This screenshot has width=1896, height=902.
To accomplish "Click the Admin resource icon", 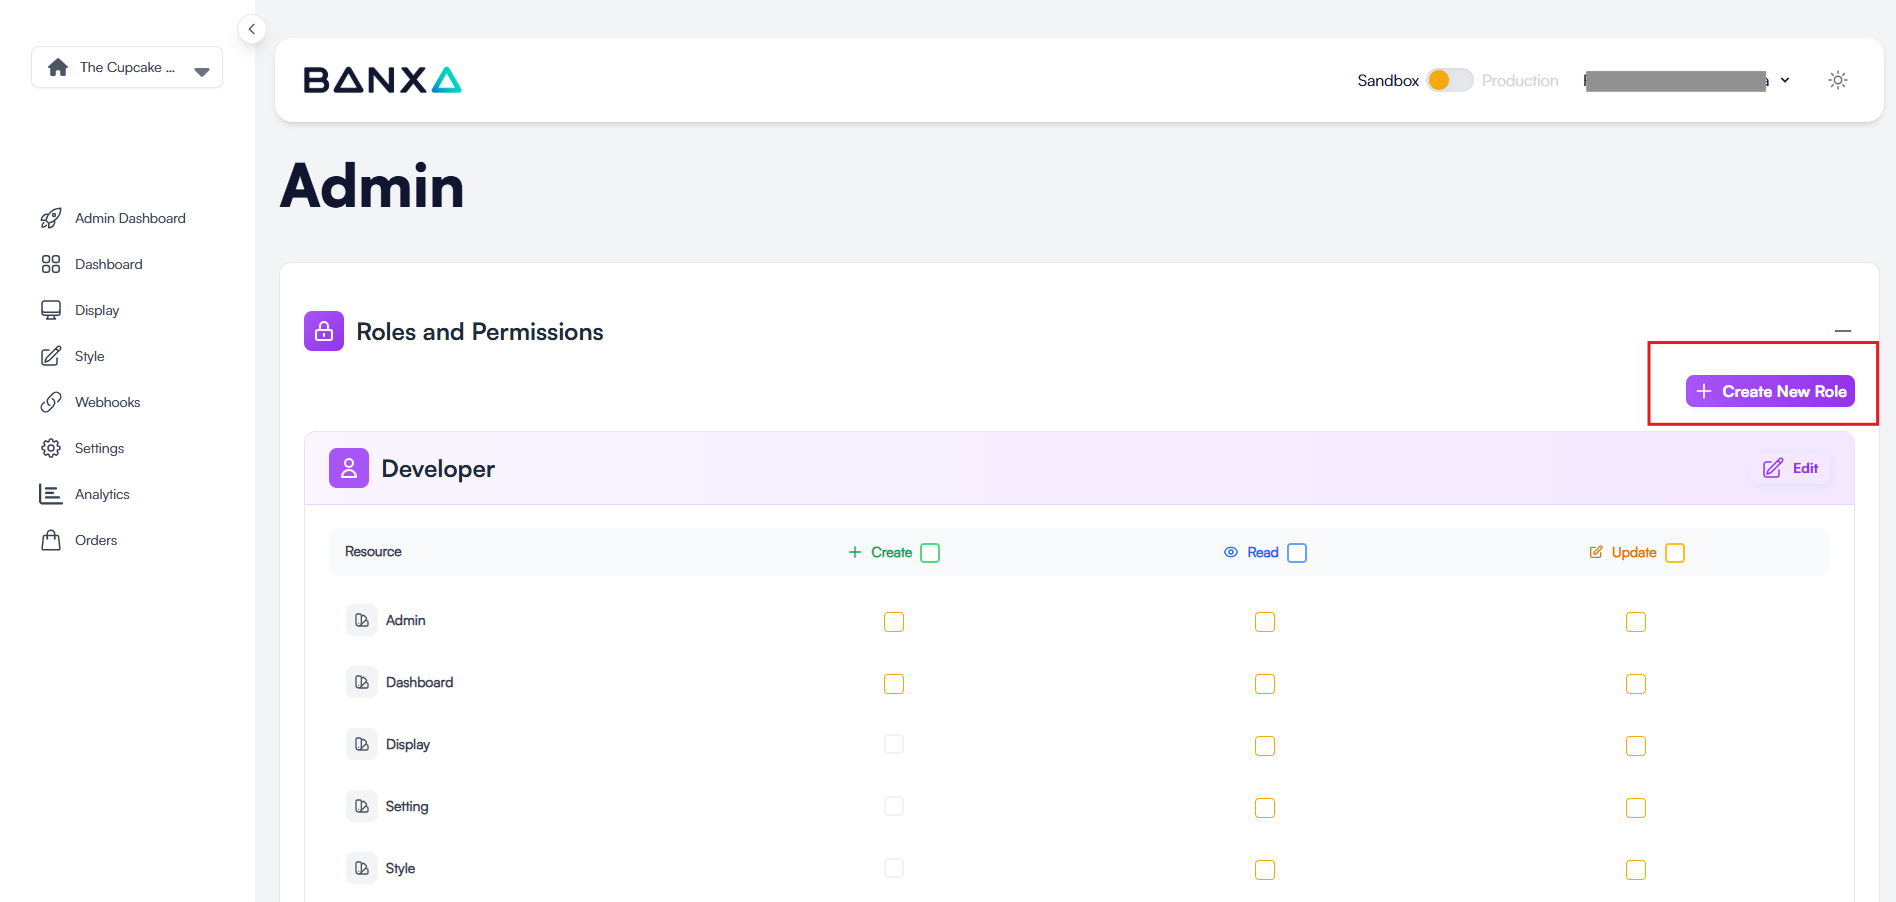I will click(362, 620).
